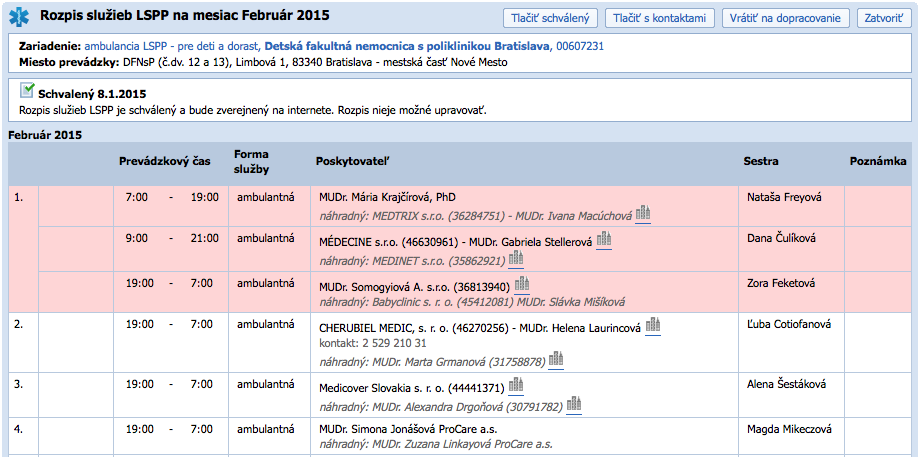The image size is (920, 457).
Task: Click nurse name Ľuba Cotiofanová
Action: 789,324
